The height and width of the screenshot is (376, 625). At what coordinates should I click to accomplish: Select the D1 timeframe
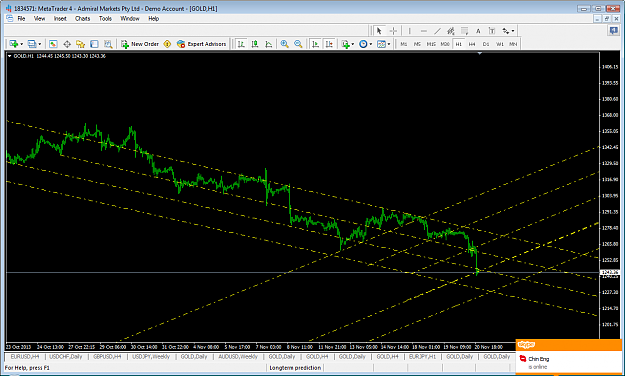click(486, 44)
